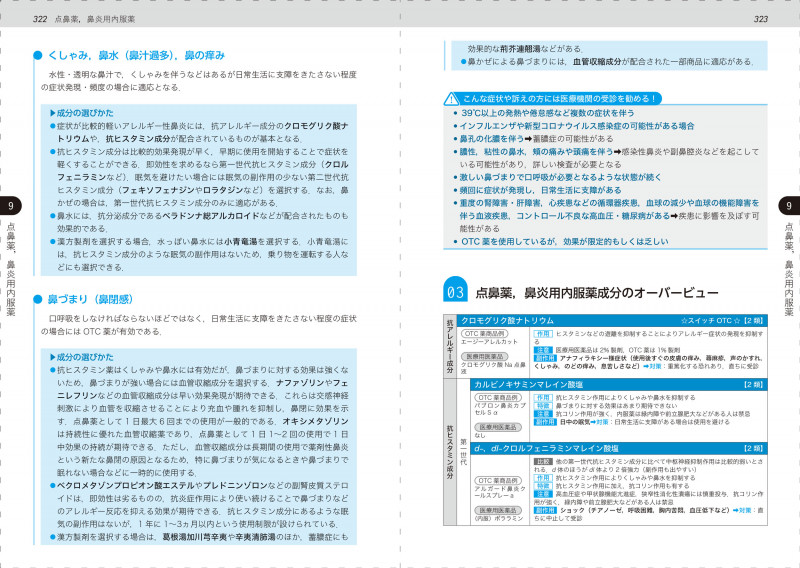
Task: Click warning line OTC薬を使用しているが，効果が限定的
Action: (564, 242)
